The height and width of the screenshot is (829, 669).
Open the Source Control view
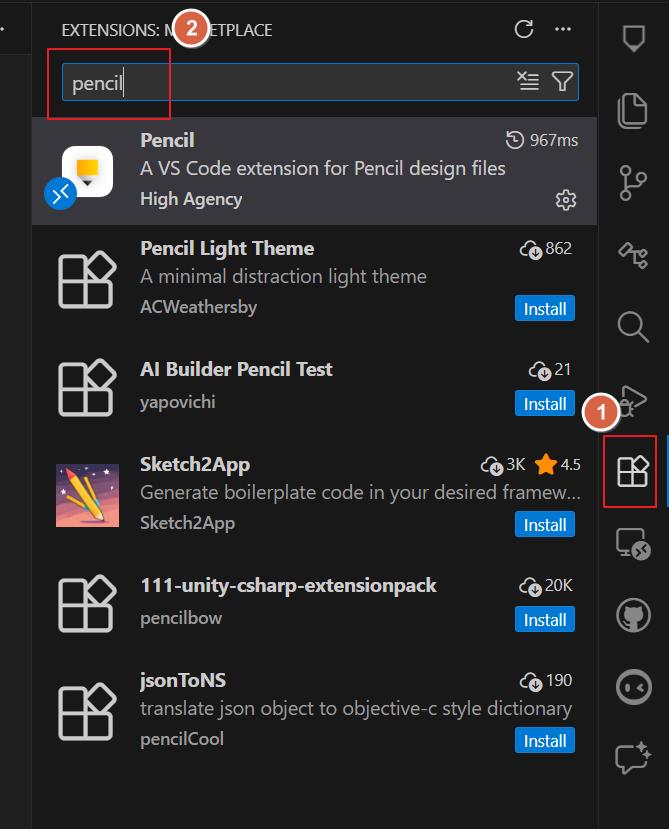(633, 183)
